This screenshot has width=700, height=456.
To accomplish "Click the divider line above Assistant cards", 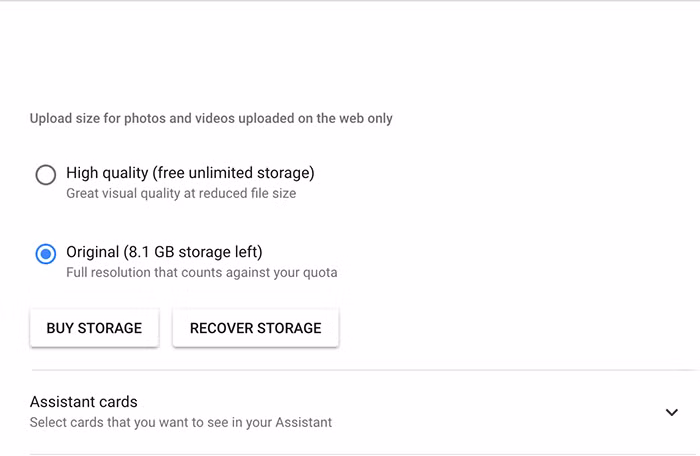I will pos(360,370).
